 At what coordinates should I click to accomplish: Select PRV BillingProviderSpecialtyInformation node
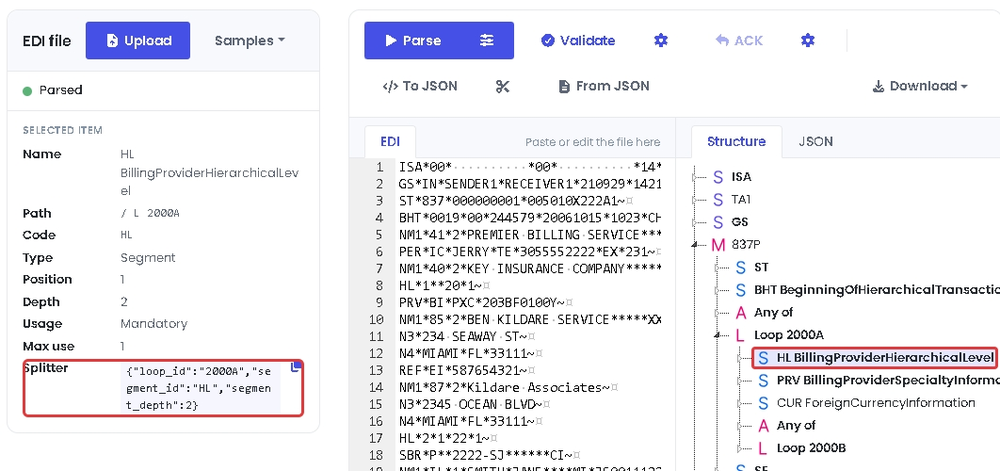tap(888, 380)
